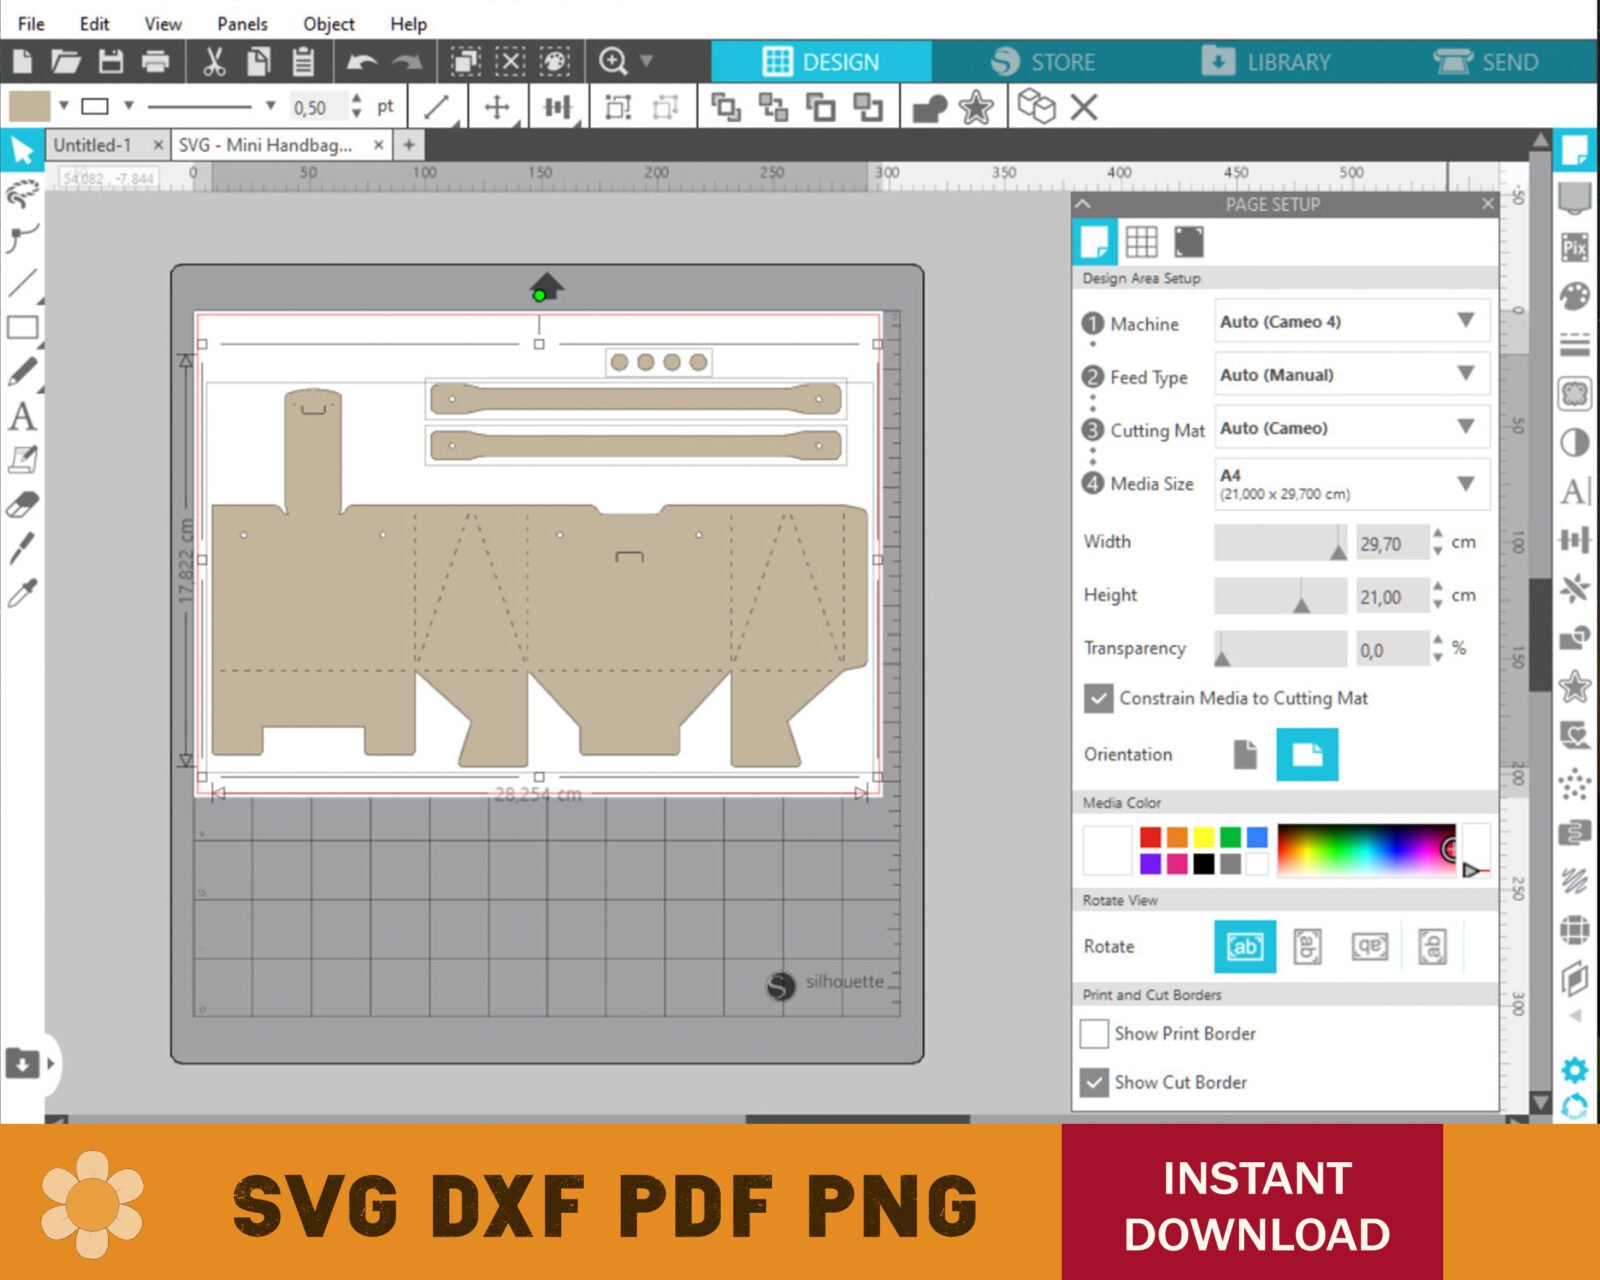Open Preferences gear icon

pyautogui.click(x=1575, y=1070)
